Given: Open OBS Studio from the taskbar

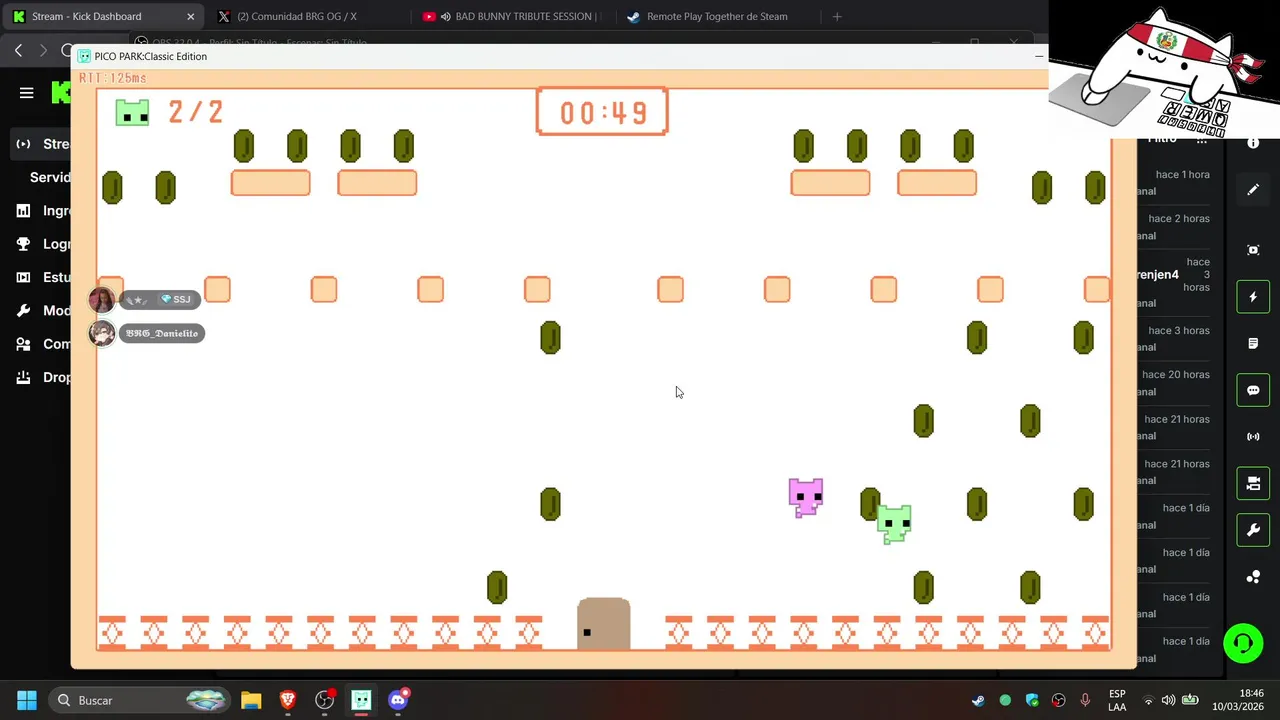Looking at the screenshot, I should (324, 700).
